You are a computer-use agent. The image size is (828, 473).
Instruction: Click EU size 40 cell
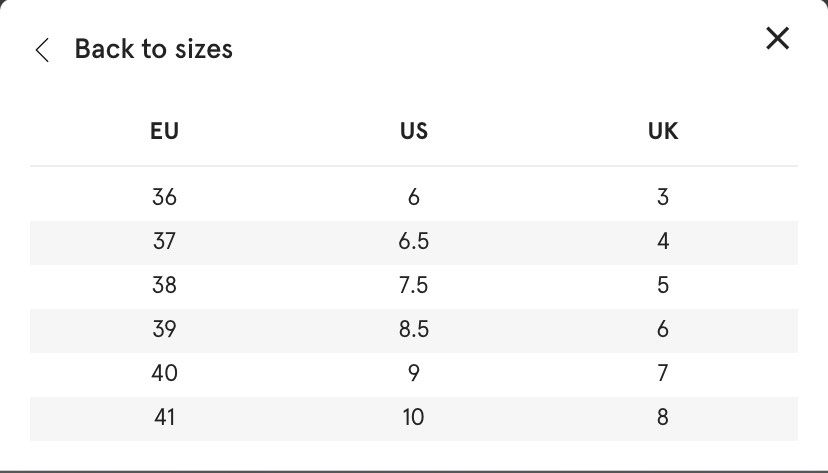click(164, 373)
